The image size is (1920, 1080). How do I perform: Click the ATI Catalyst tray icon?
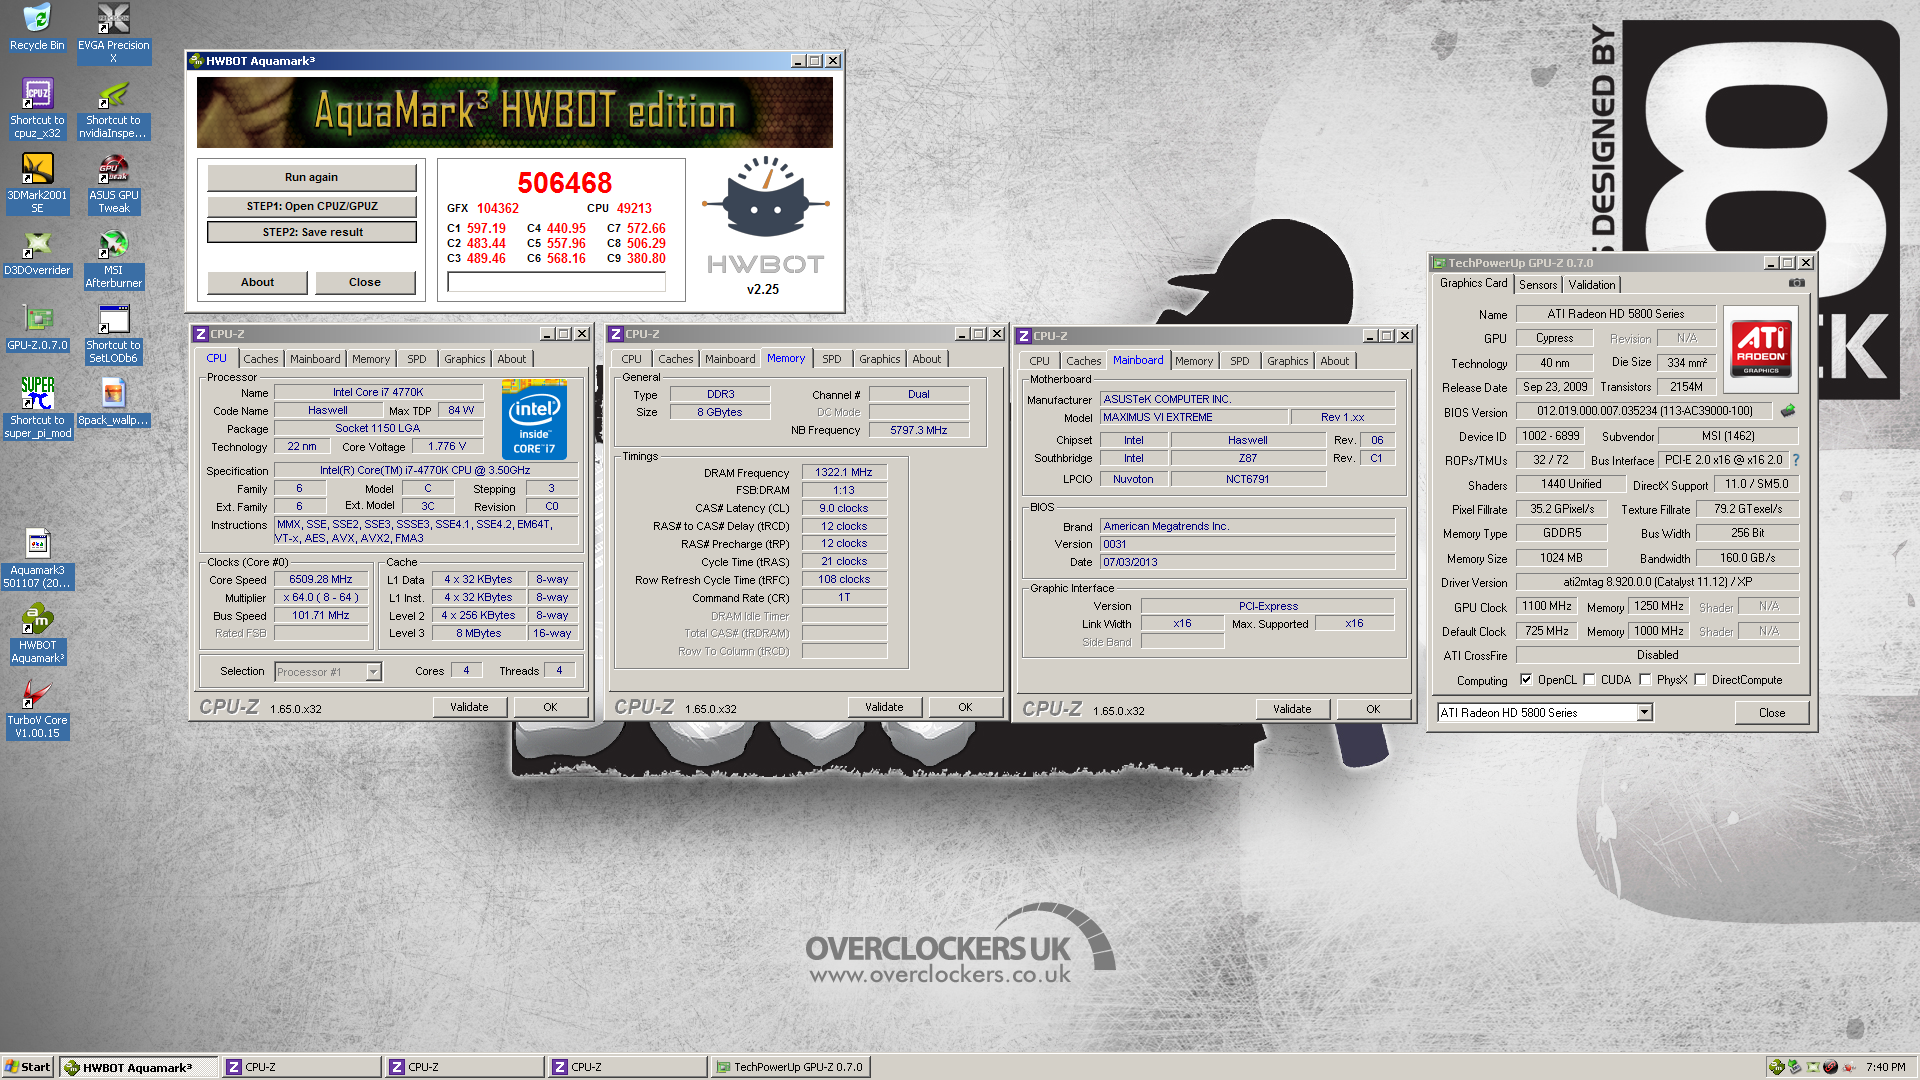pos(1848,1067)
